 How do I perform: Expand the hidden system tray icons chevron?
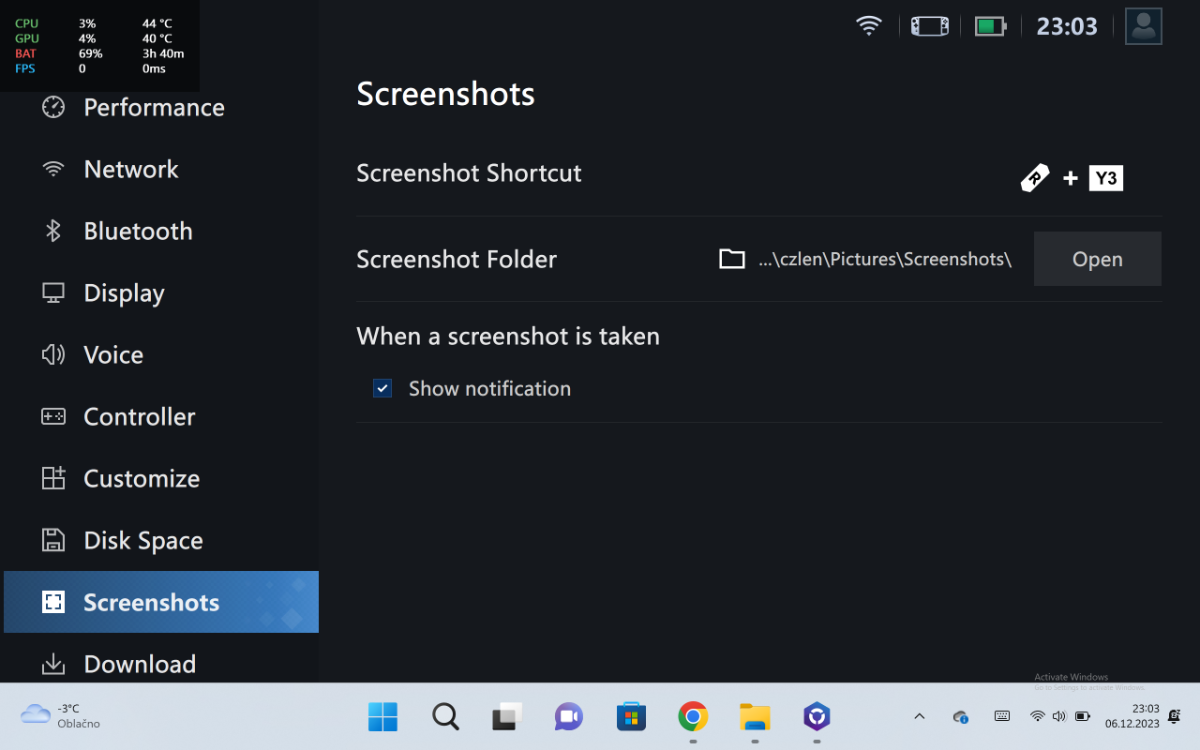(x=920, y=716)
